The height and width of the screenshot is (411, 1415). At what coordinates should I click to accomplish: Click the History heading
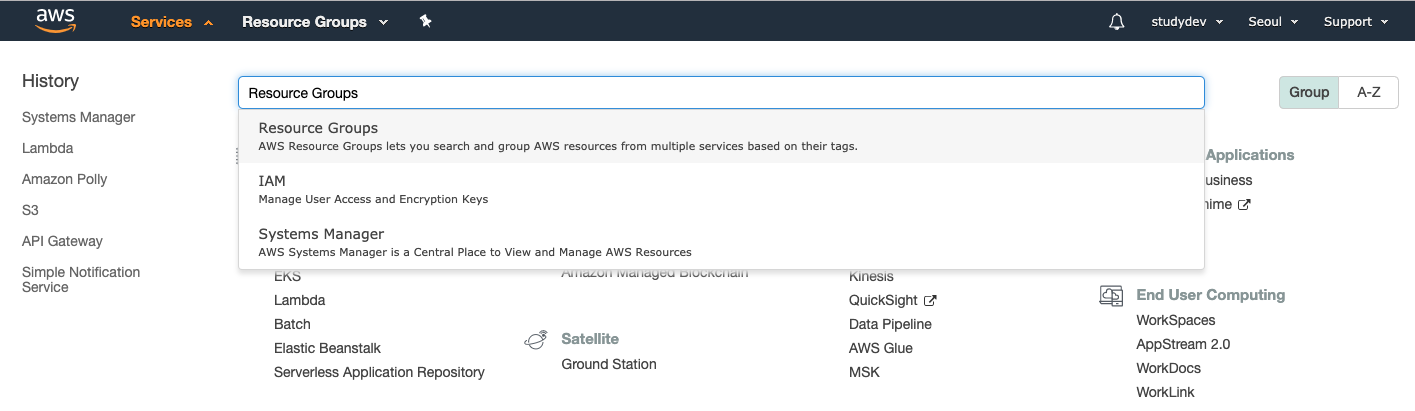click(x=50, y=81)
